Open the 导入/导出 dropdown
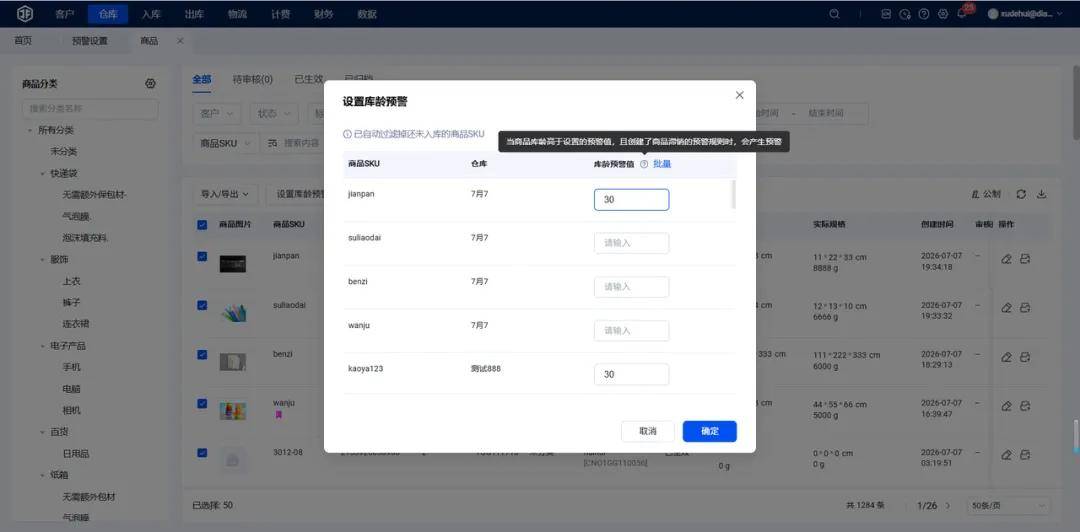1080x532 pixels. pyautogui.click(x=225, y=194)
